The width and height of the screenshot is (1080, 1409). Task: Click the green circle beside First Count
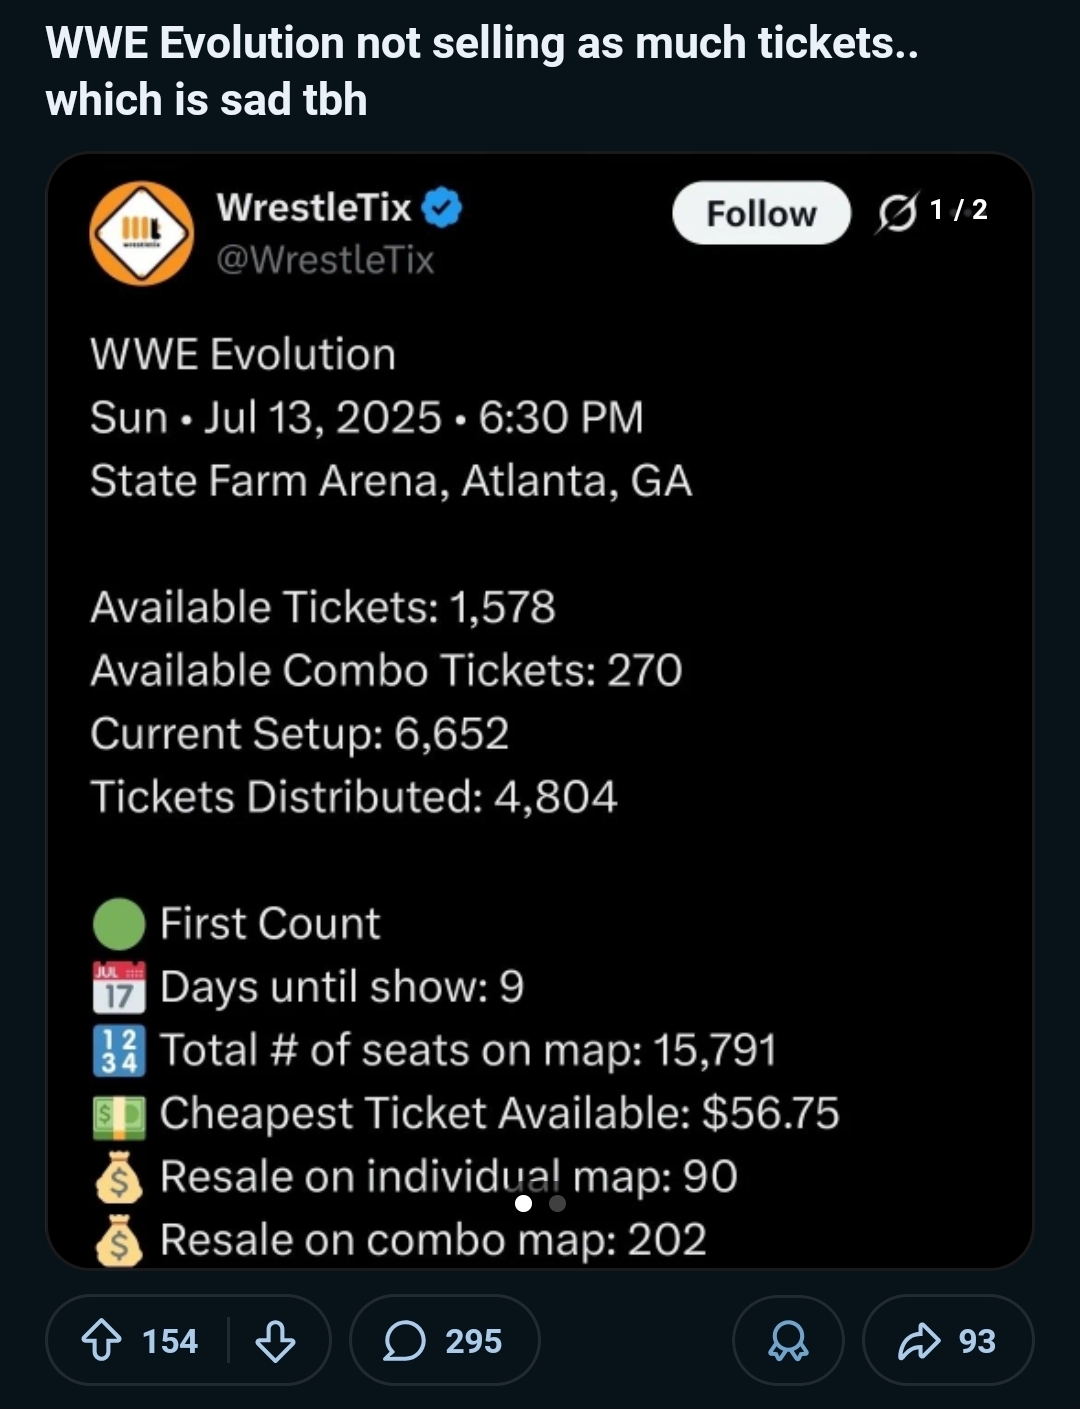click(119, 923)
